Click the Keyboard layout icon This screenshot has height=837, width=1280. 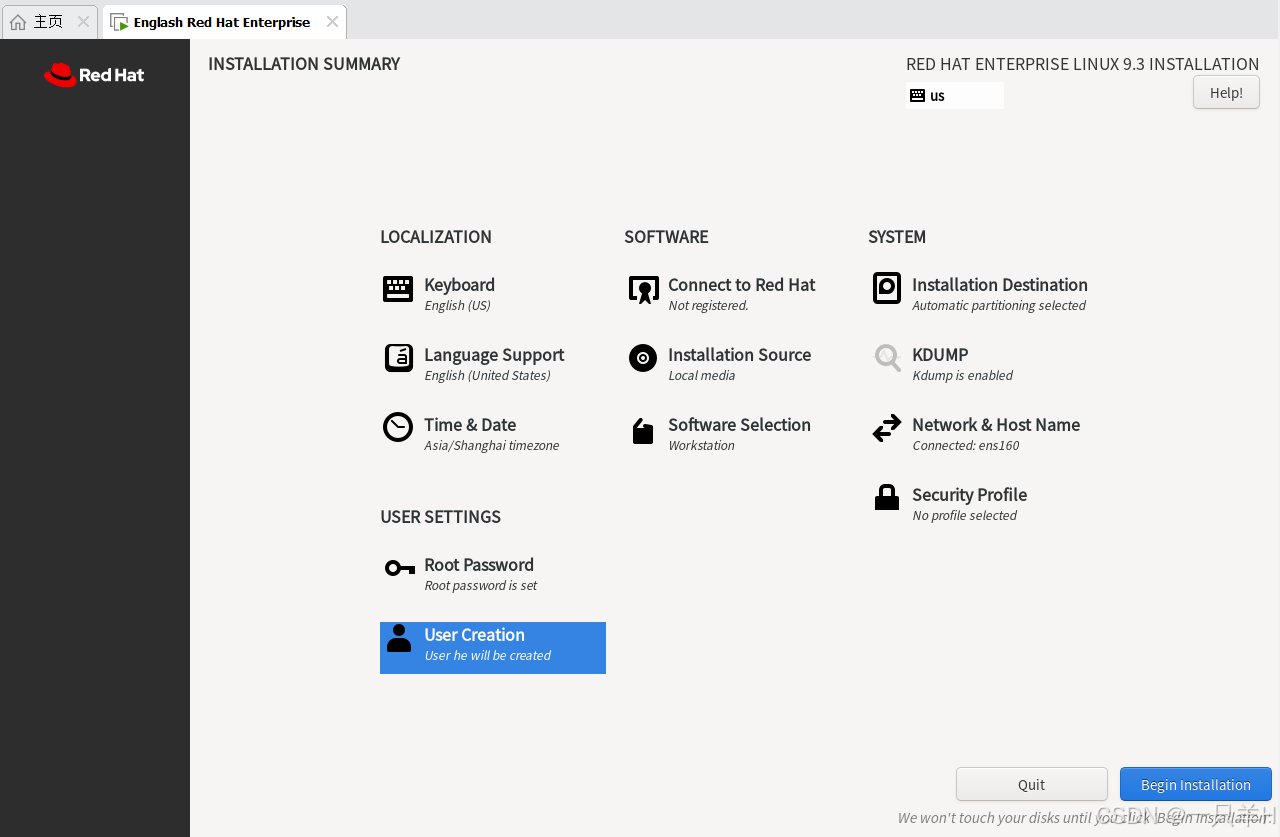(398, 289)
